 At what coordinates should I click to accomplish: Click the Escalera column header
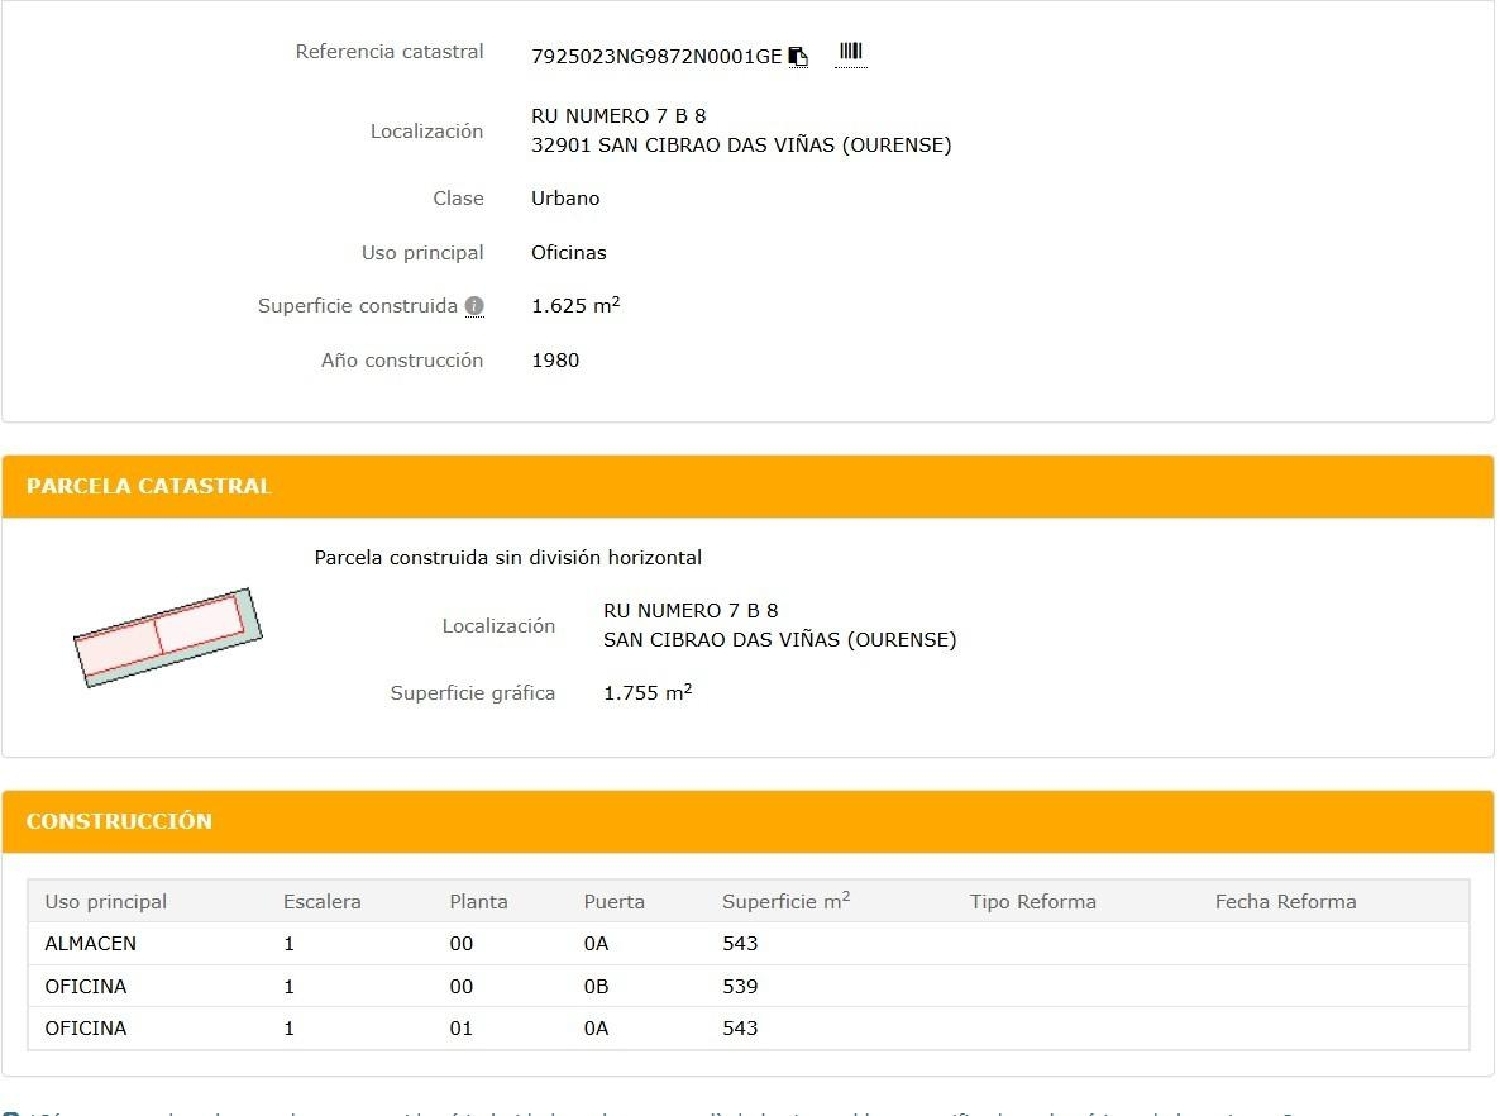322,902
